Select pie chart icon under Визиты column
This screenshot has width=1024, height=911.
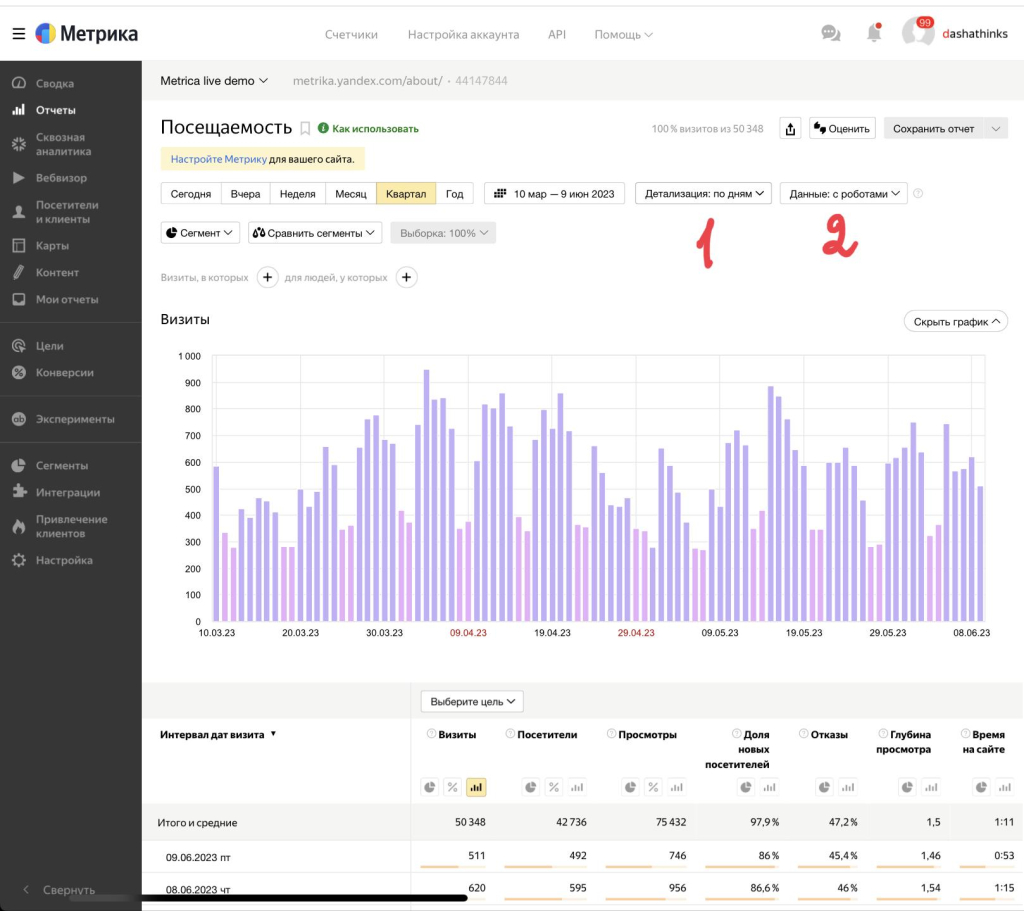tap(429, 787)
